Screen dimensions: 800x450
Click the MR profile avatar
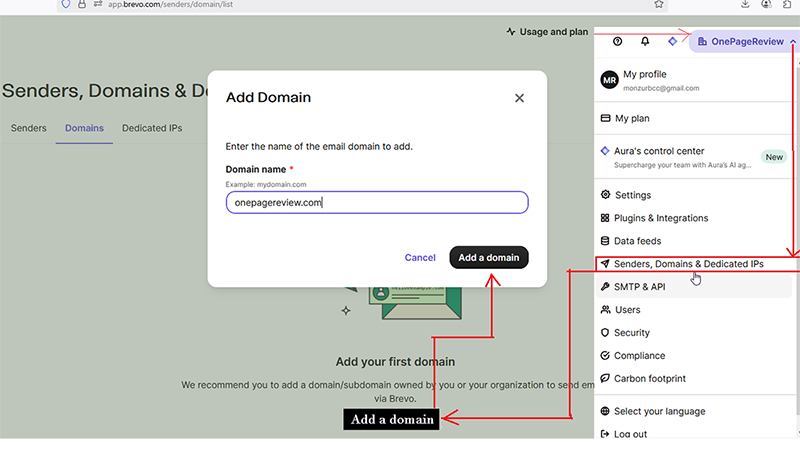609,80
